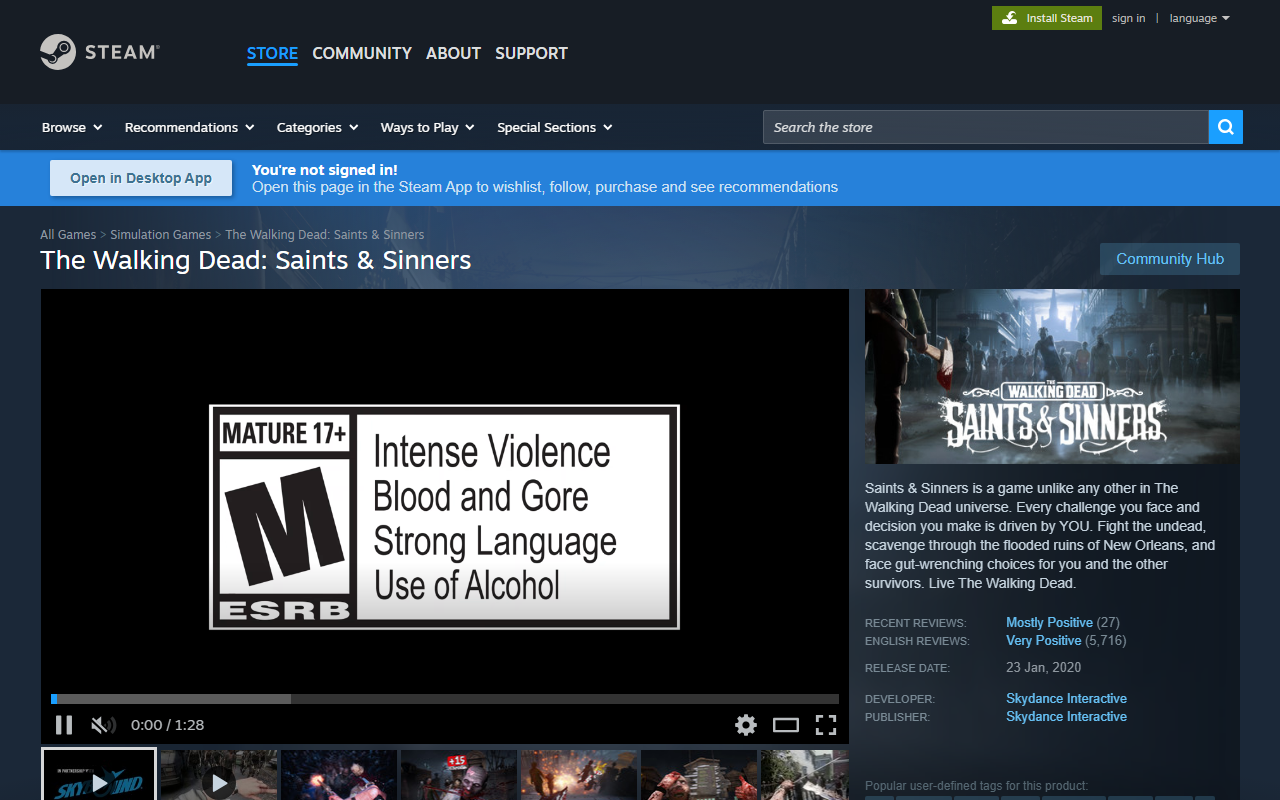Open the Community Hub
This screenshot has width=1280, height=800.
click(x=1170, y=259)
